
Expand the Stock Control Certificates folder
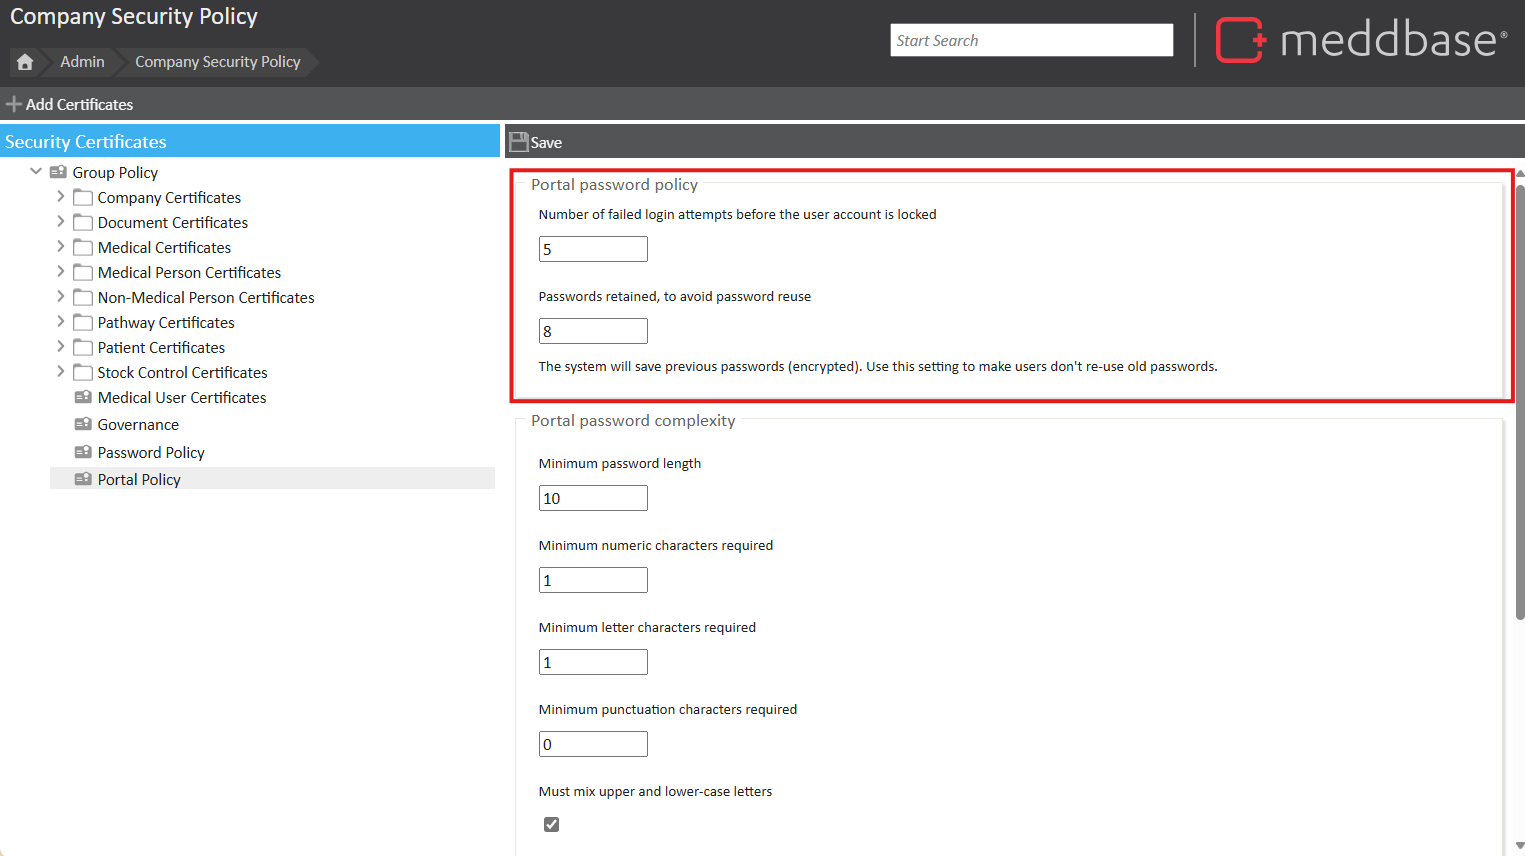click(x=61, y=371)
